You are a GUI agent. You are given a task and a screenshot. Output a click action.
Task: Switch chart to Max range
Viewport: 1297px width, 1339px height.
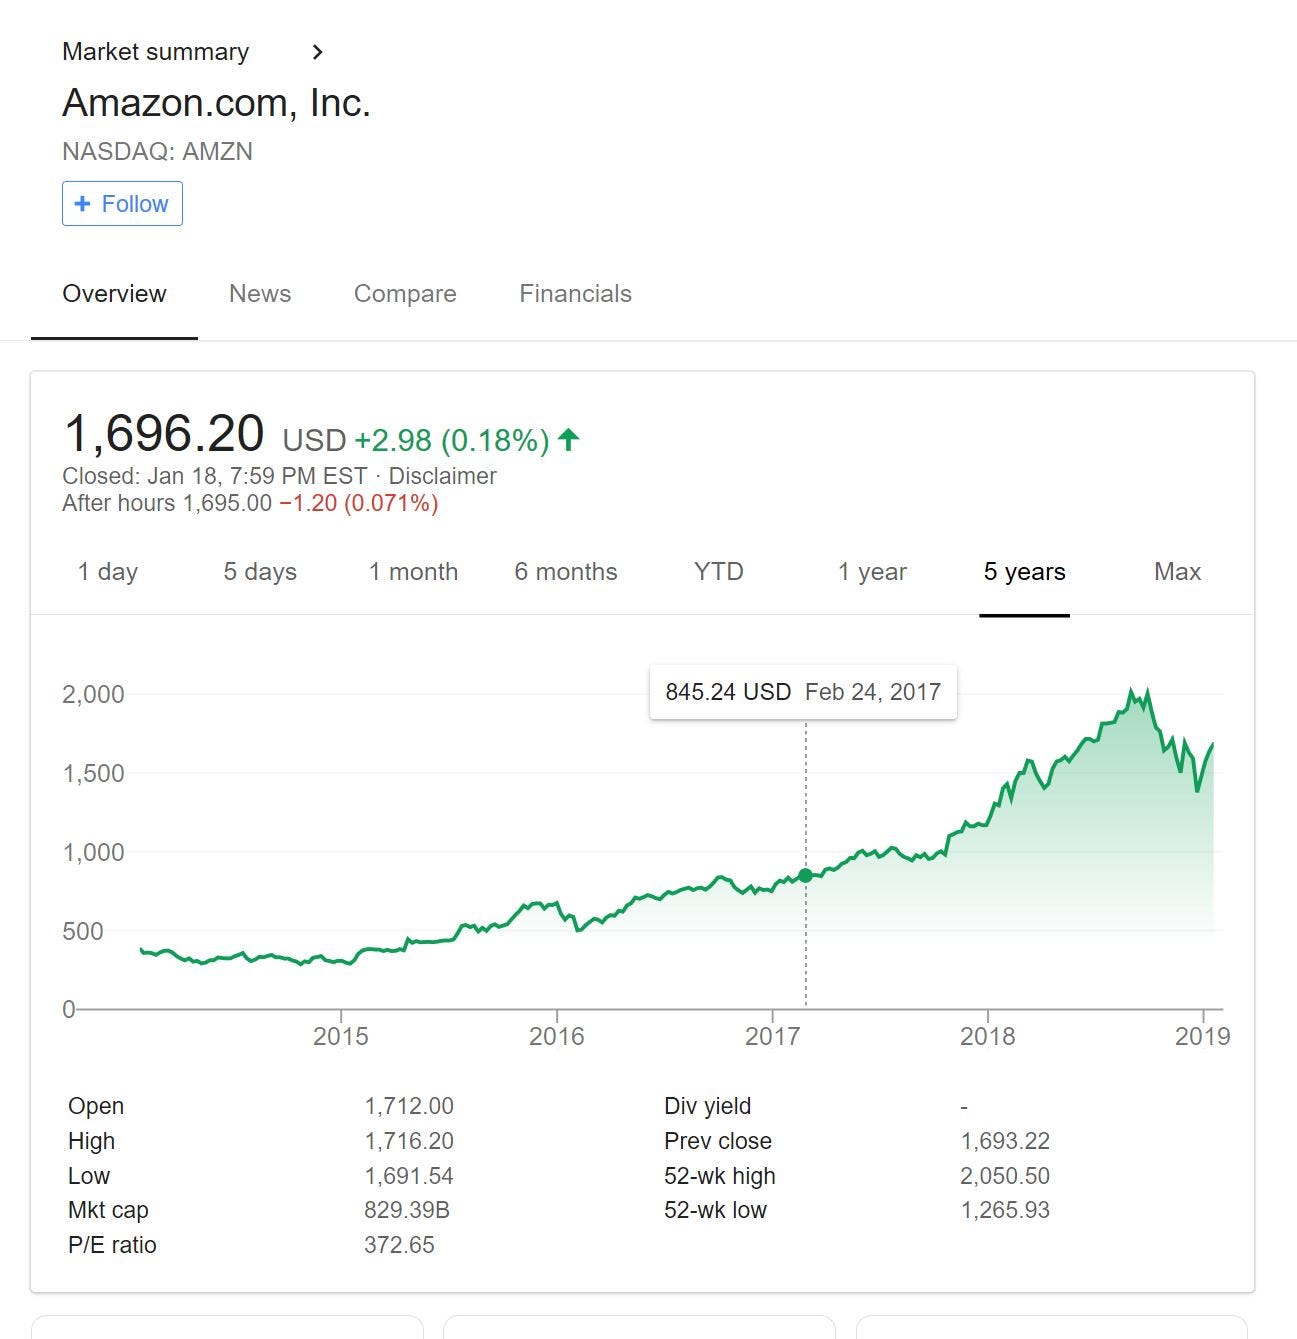tap(1177, 572)
